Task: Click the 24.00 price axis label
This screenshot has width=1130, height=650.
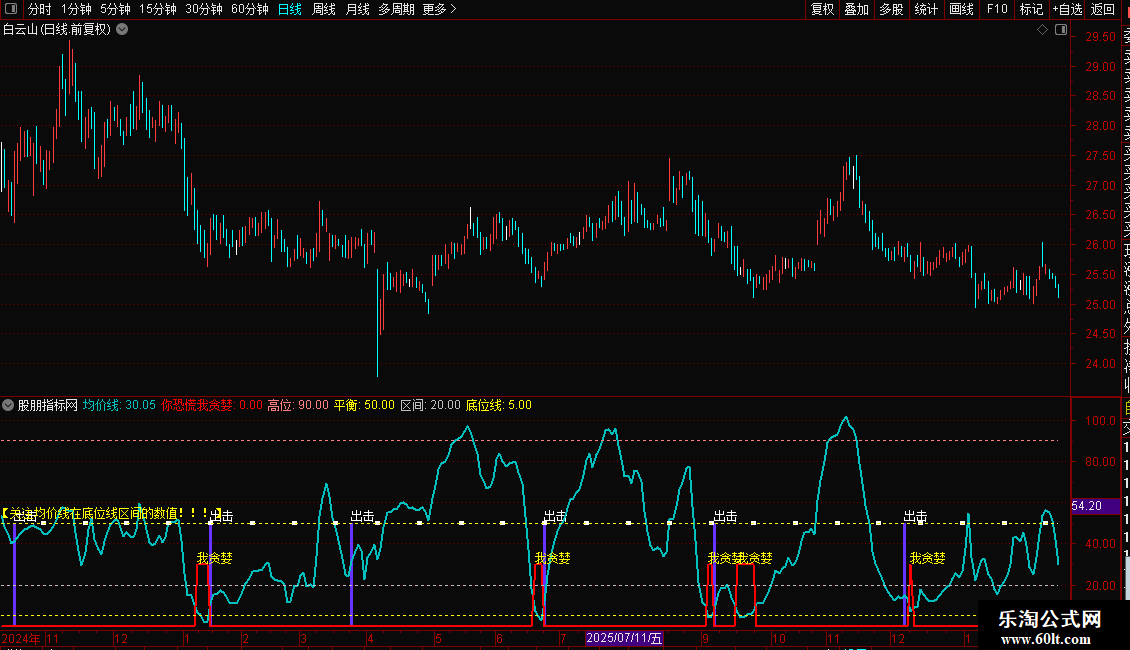Action: click(x=1100, y=364)
